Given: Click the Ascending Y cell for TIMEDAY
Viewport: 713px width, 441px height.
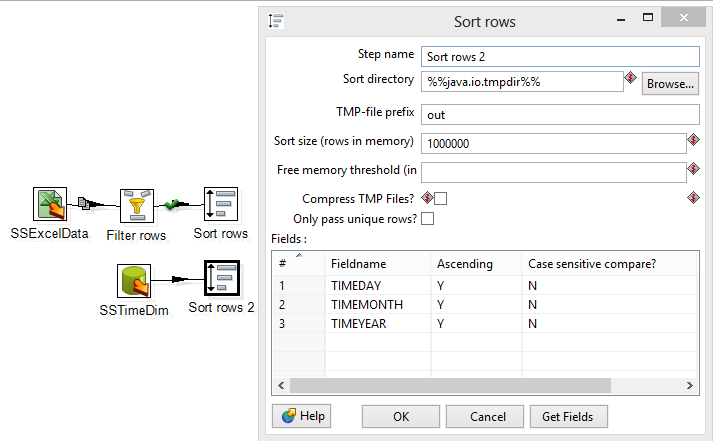Looking at the screenshot, I should 476,286.
